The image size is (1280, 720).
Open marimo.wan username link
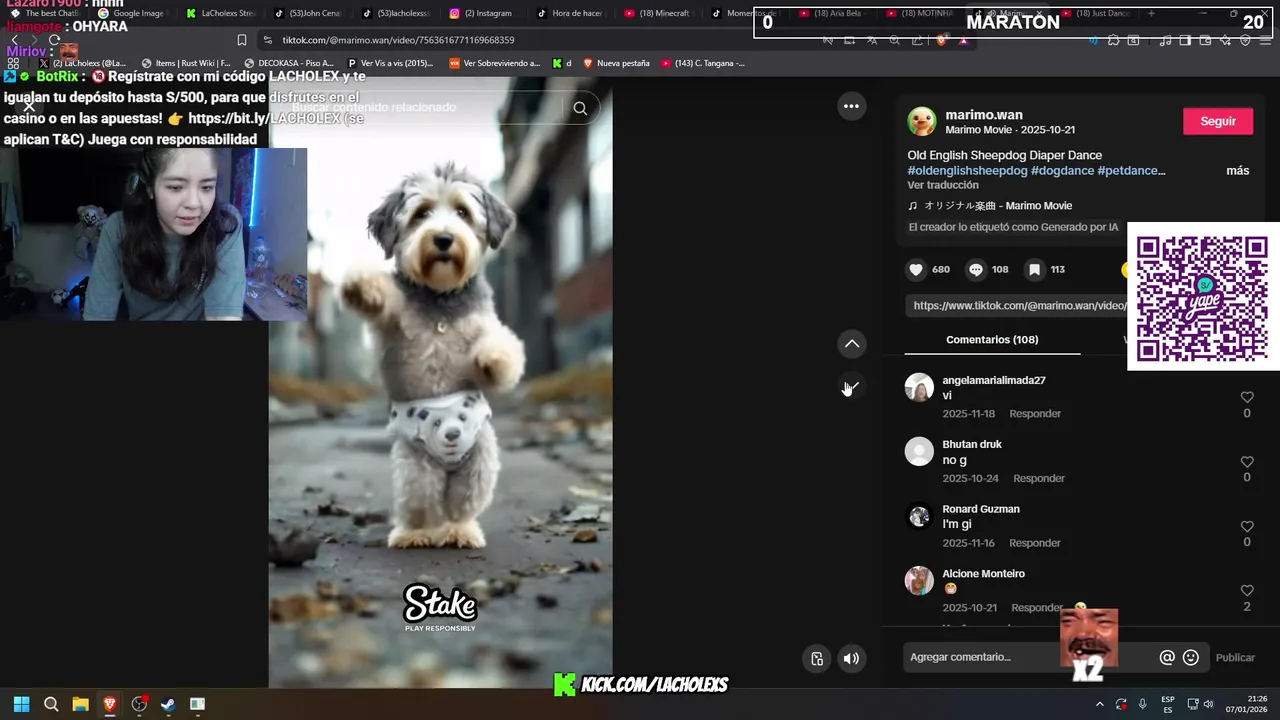click(x=982, y=115)
